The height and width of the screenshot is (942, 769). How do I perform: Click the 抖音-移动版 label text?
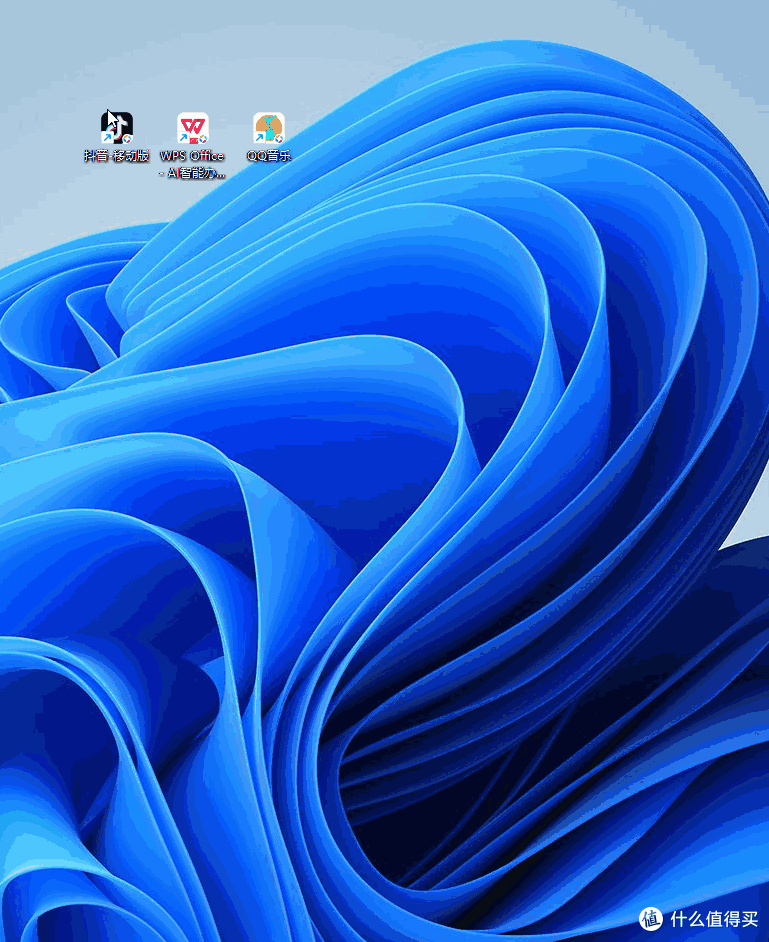click(117, 156)
